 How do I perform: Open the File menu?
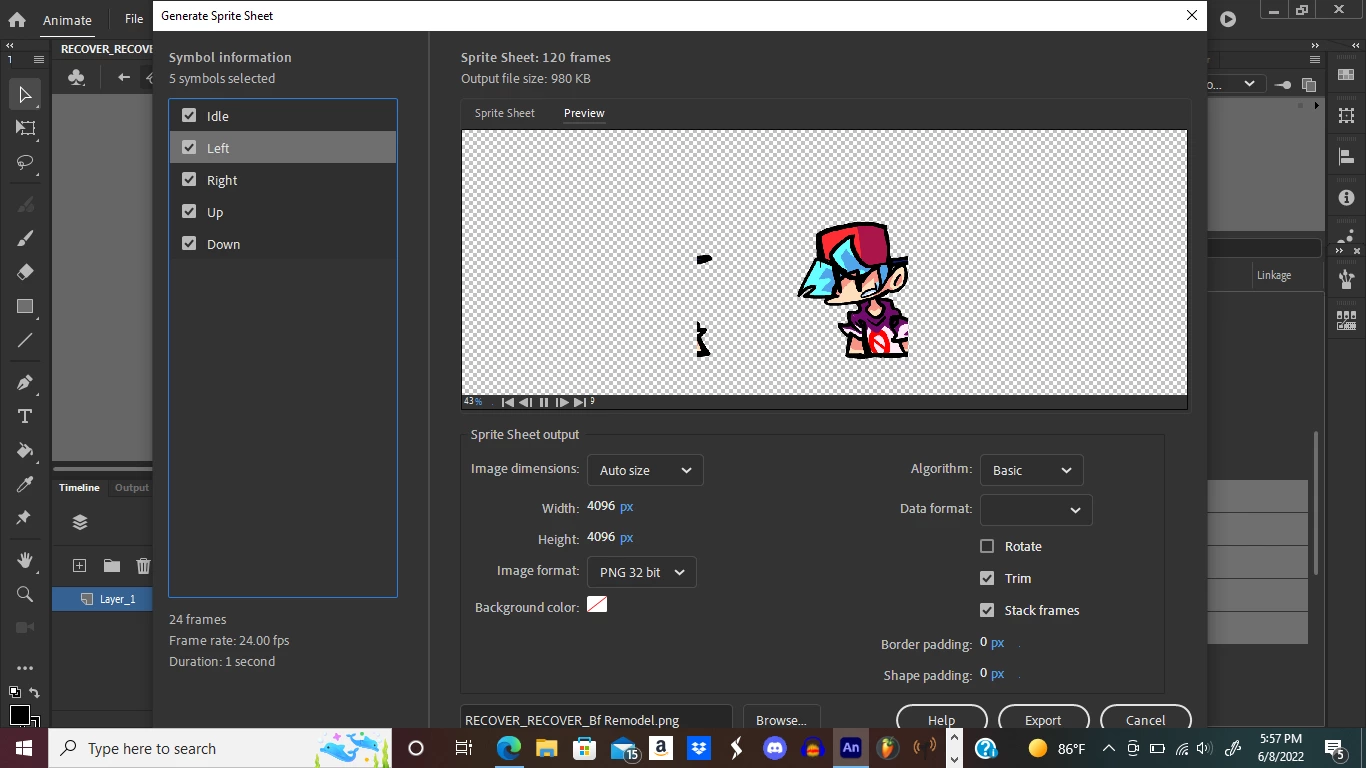pos(134,19)
